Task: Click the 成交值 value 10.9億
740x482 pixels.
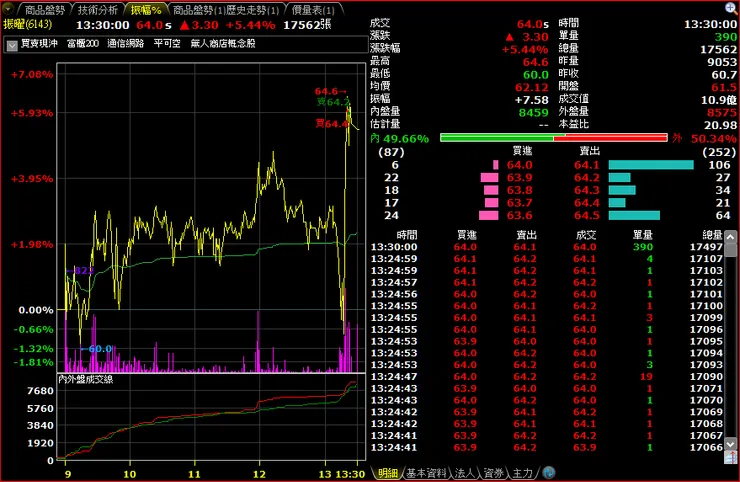Action: 718,100
